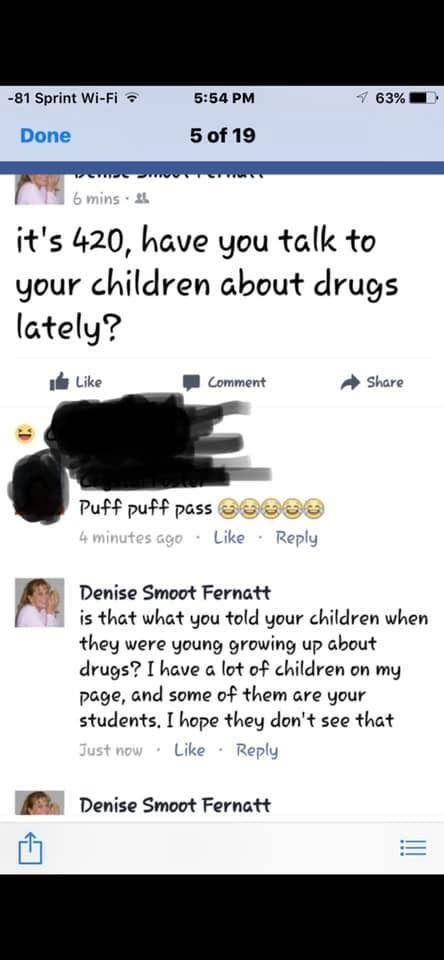Open the list view icon at bottom right

click(413, 849)
